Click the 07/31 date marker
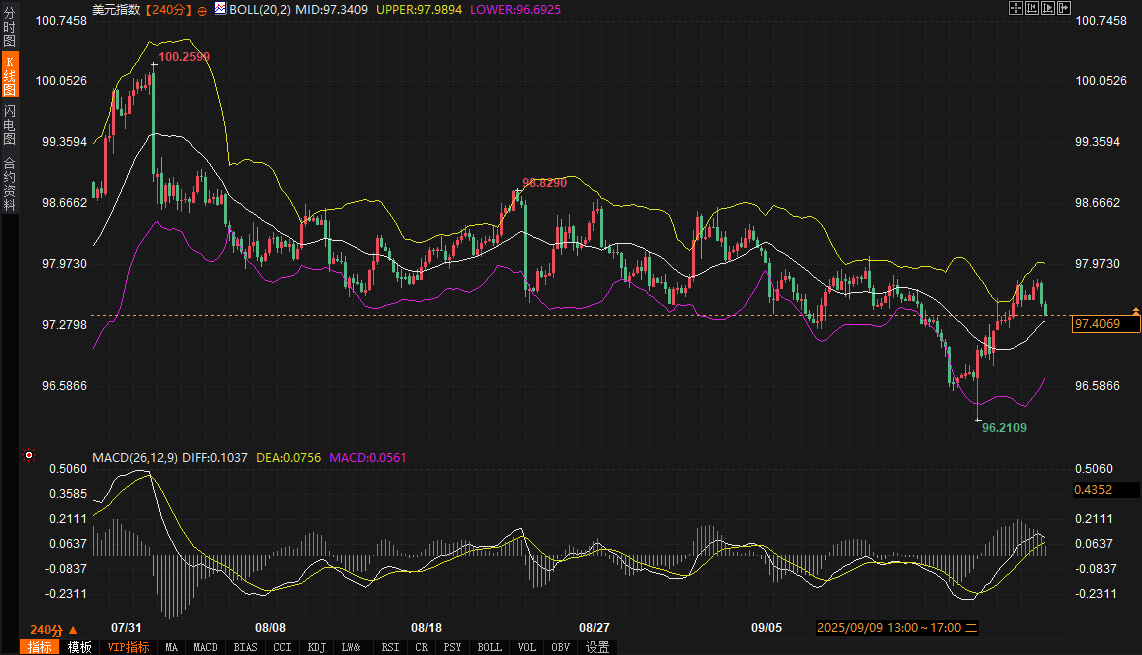The width and height of the screenshot is (1142, 655). [126, 627]
